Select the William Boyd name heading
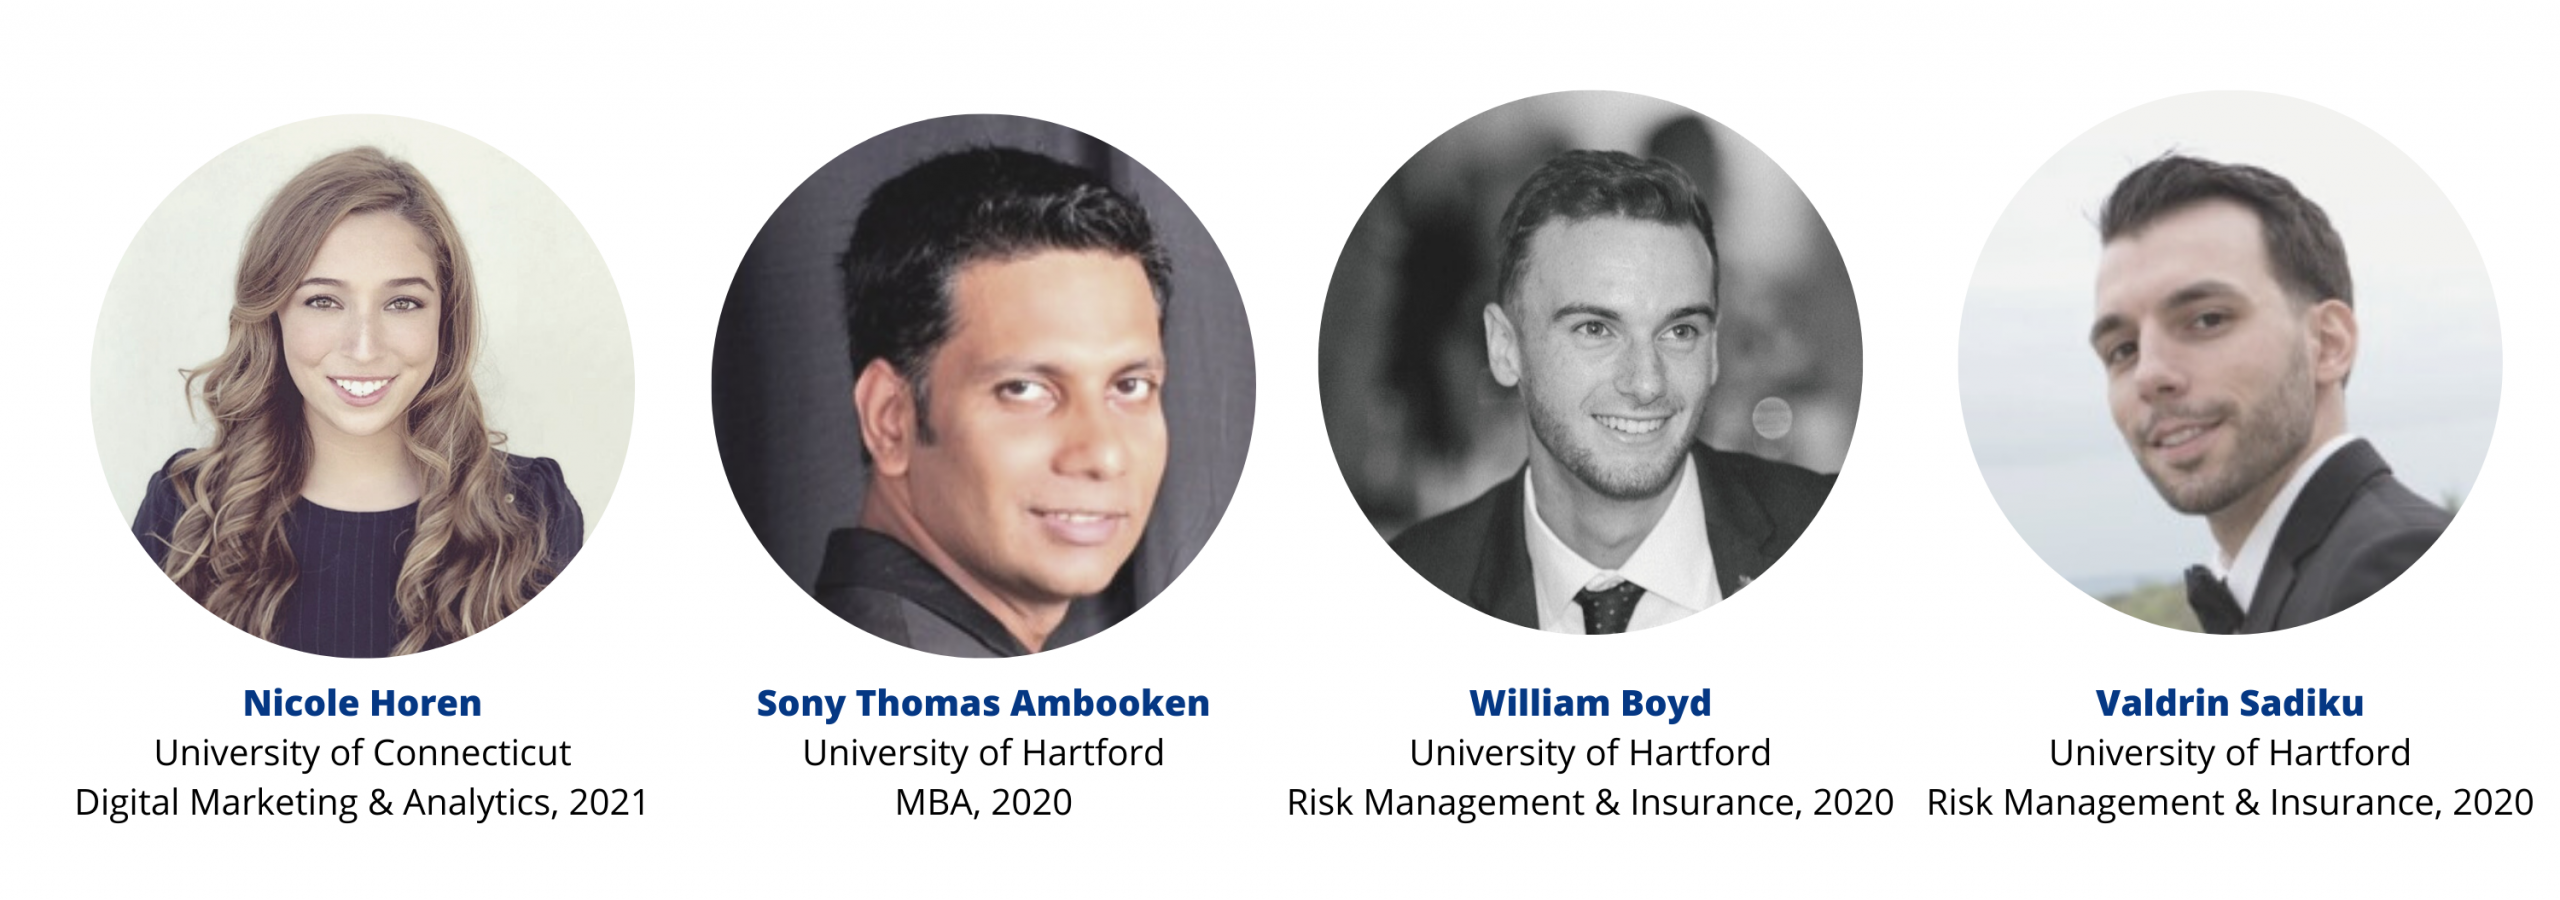 pyautogui.click(x=1590, y=704)
